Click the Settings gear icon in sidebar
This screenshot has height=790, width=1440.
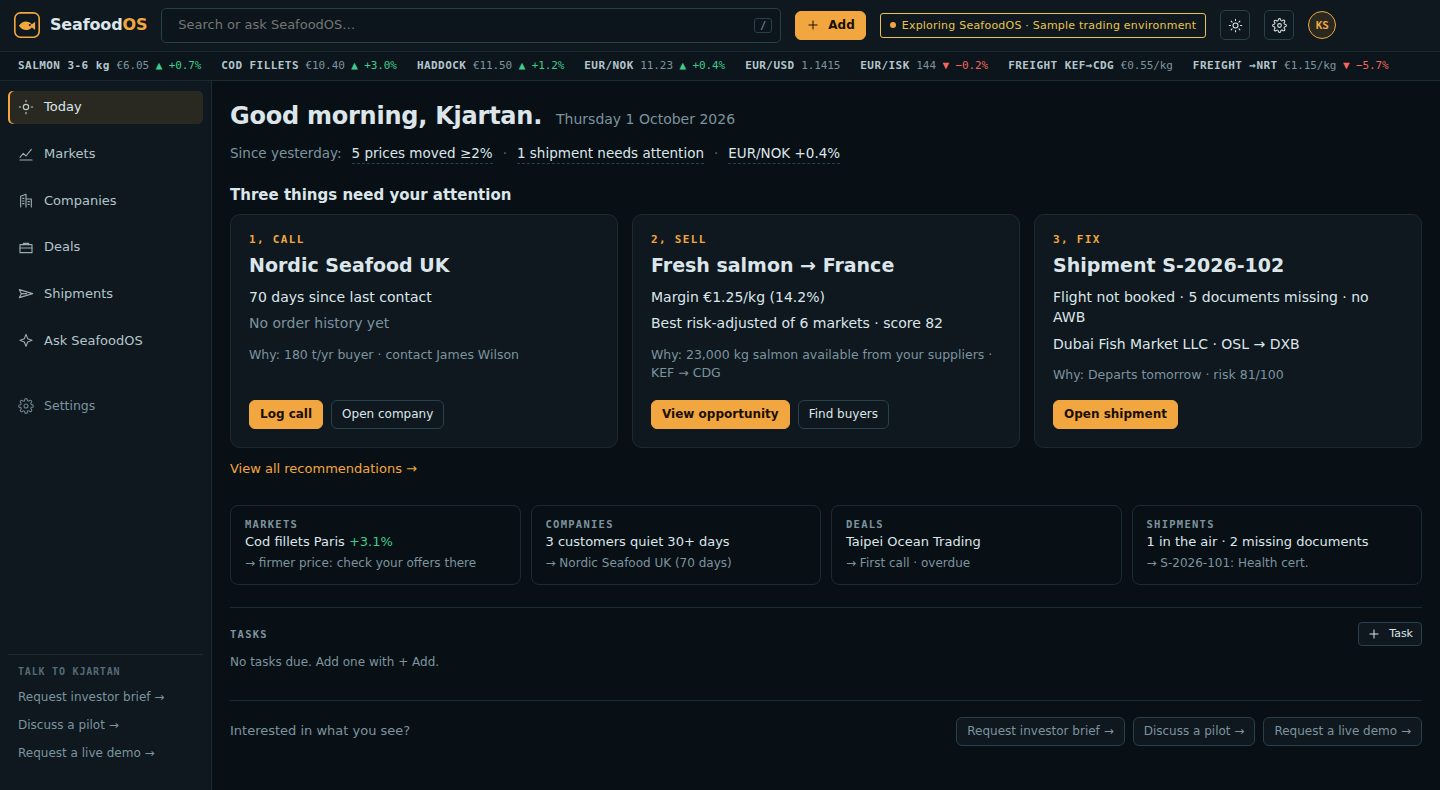[26, 406]
